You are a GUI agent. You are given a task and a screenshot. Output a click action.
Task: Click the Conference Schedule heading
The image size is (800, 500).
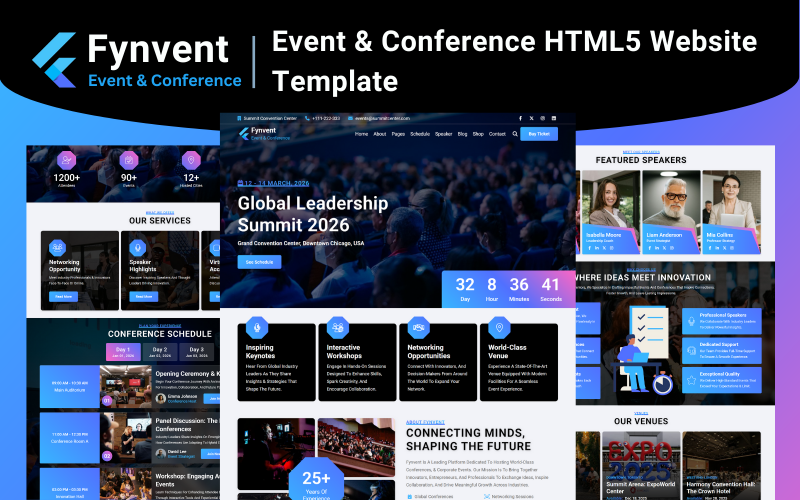click(x=160, y=334)
